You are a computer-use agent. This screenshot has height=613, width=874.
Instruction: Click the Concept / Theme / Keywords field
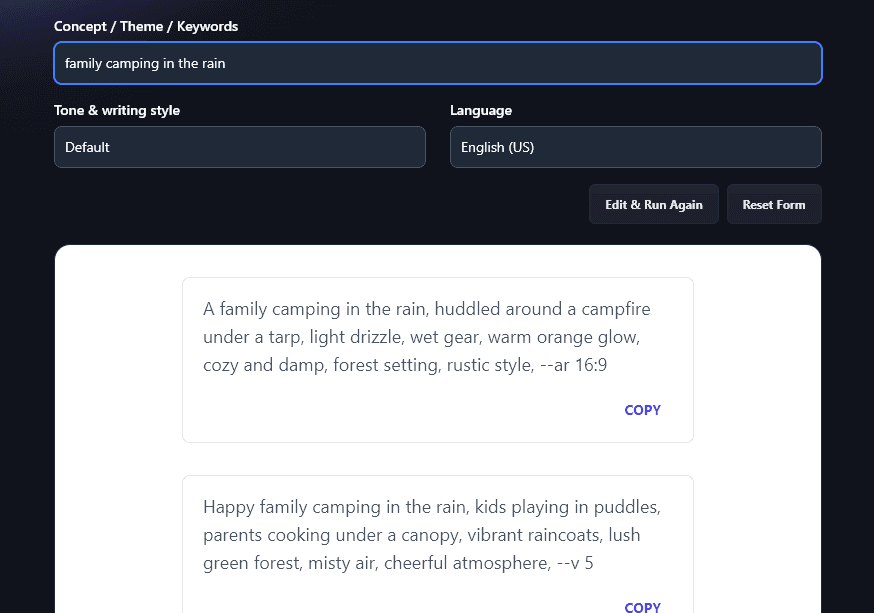(438, 63)
